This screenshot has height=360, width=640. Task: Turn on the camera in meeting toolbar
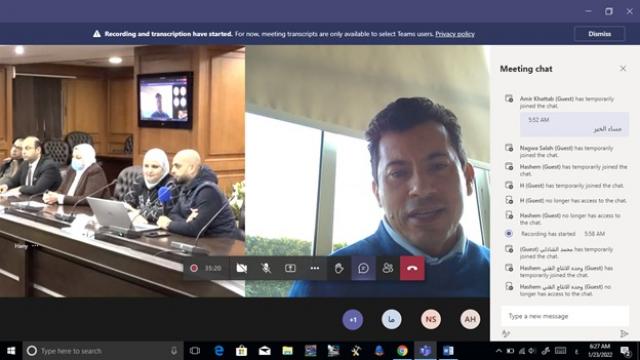(x=242, y=268)
